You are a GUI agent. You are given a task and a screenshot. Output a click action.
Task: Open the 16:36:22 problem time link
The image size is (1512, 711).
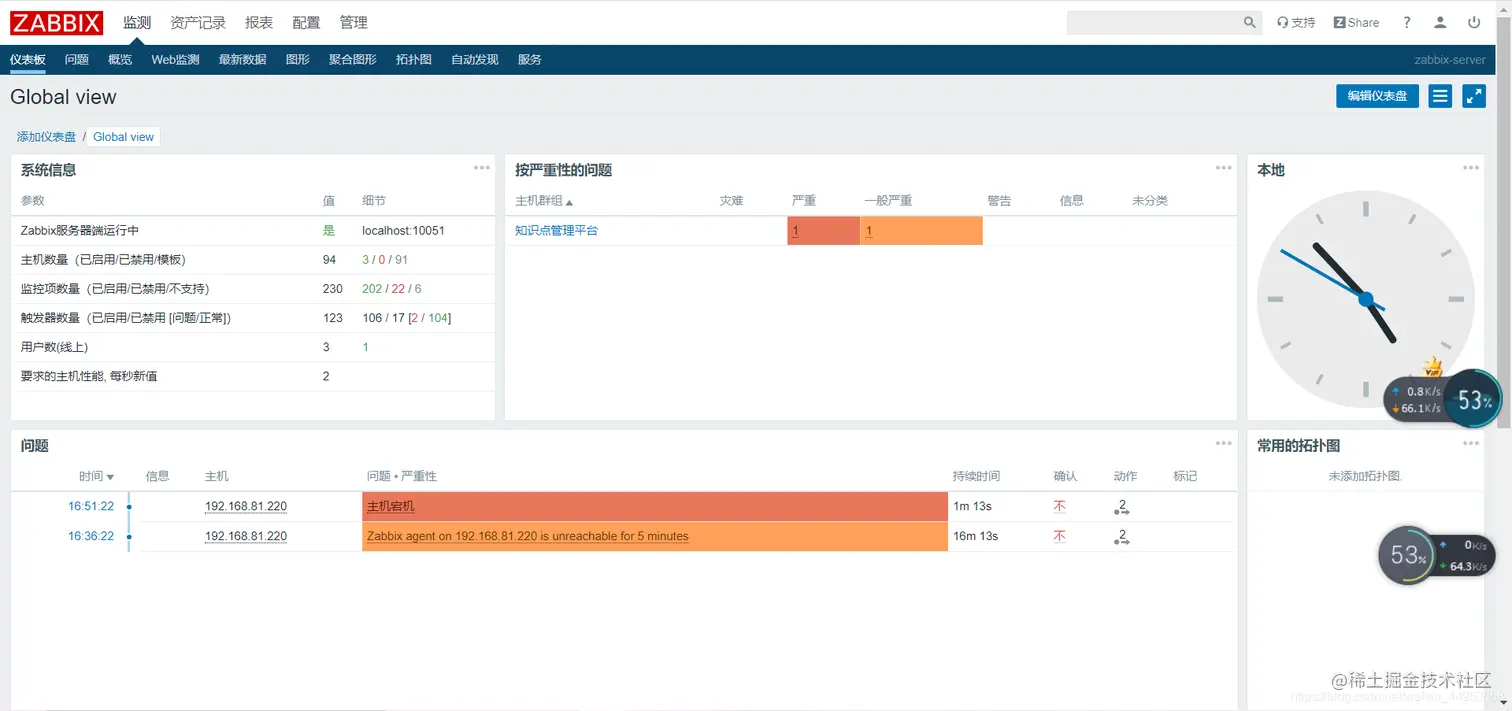pyautogui.click(x=91, y=536)
